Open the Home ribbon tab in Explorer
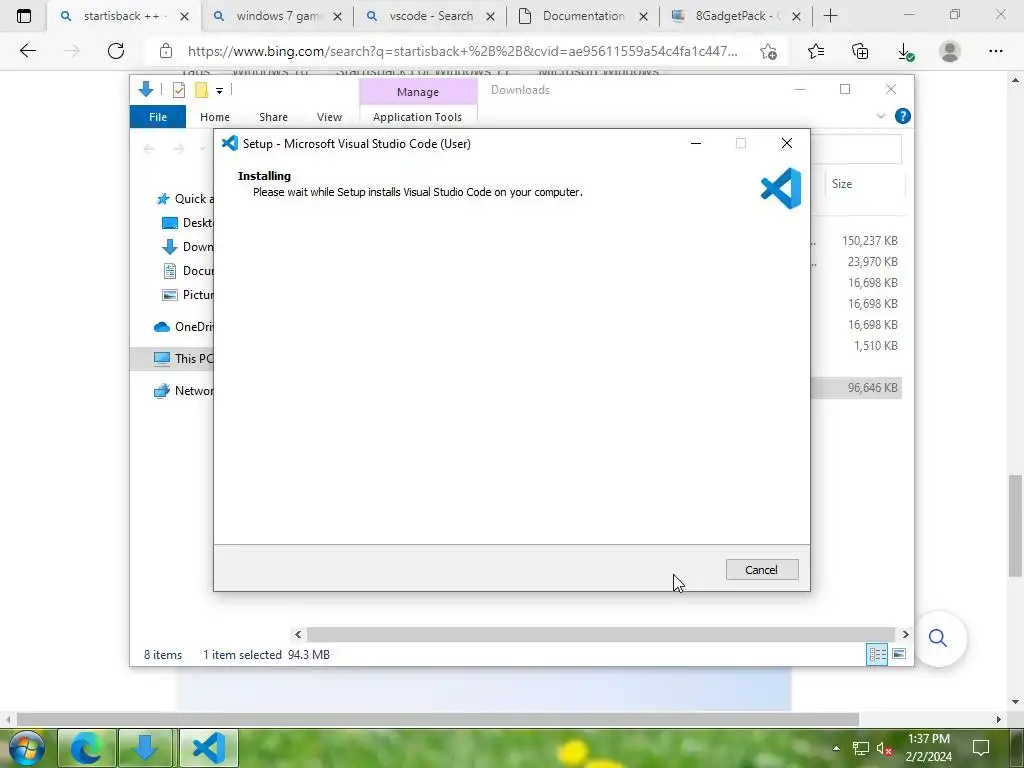The height and width of the screenshot is (768, 1024). [x=215, y=117]
